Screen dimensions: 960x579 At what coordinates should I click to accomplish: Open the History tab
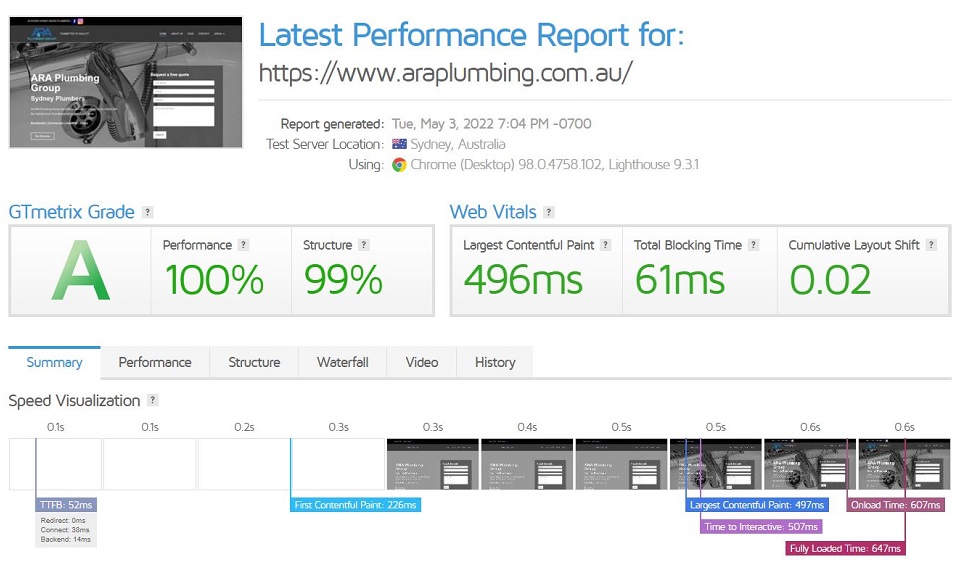click(x=495, y=362)
